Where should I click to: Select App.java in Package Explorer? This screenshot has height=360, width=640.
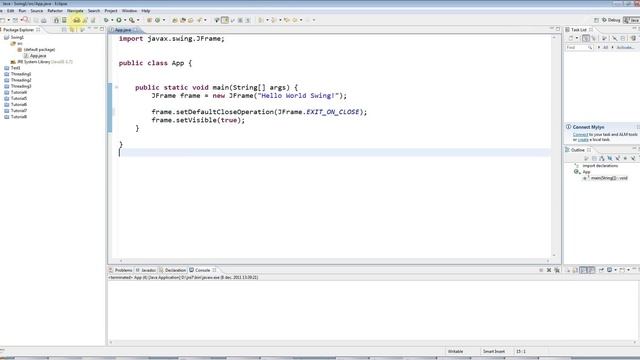pos(35,56)
